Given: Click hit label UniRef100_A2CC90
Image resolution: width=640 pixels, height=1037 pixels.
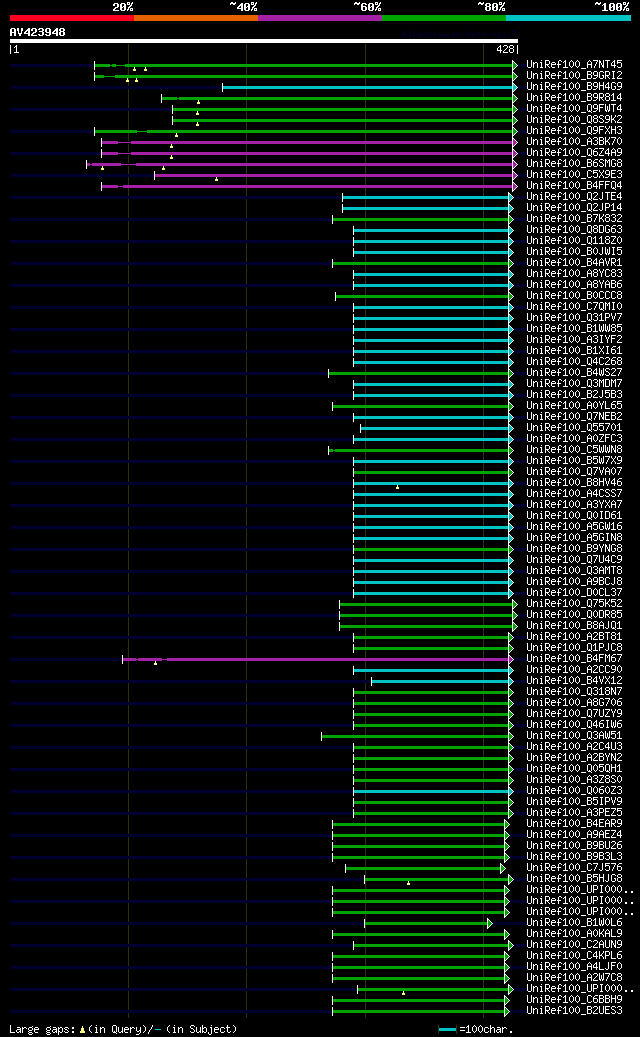Looking at the screenshot, I should tap(574, 669).
